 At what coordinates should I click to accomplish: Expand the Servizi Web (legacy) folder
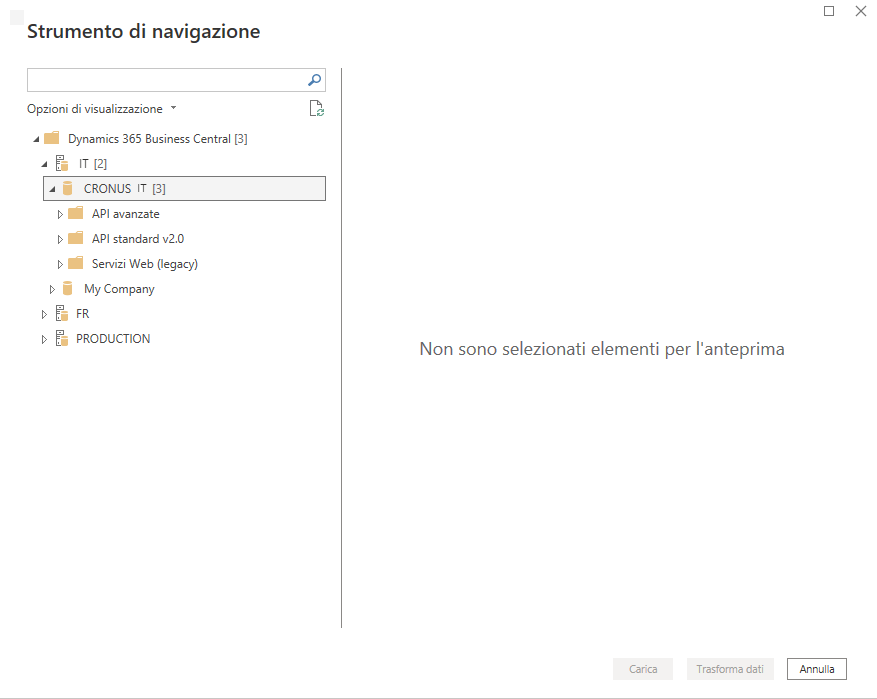point(60,264)
